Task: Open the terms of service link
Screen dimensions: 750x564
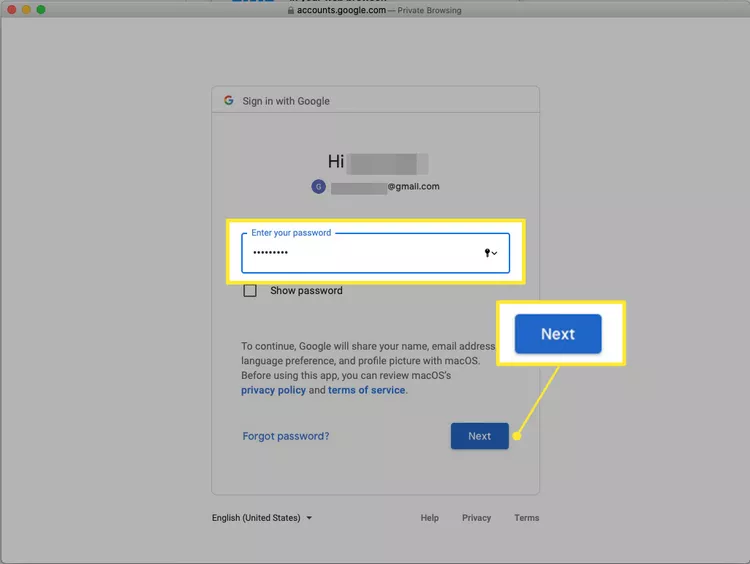Action: point(366,390)
